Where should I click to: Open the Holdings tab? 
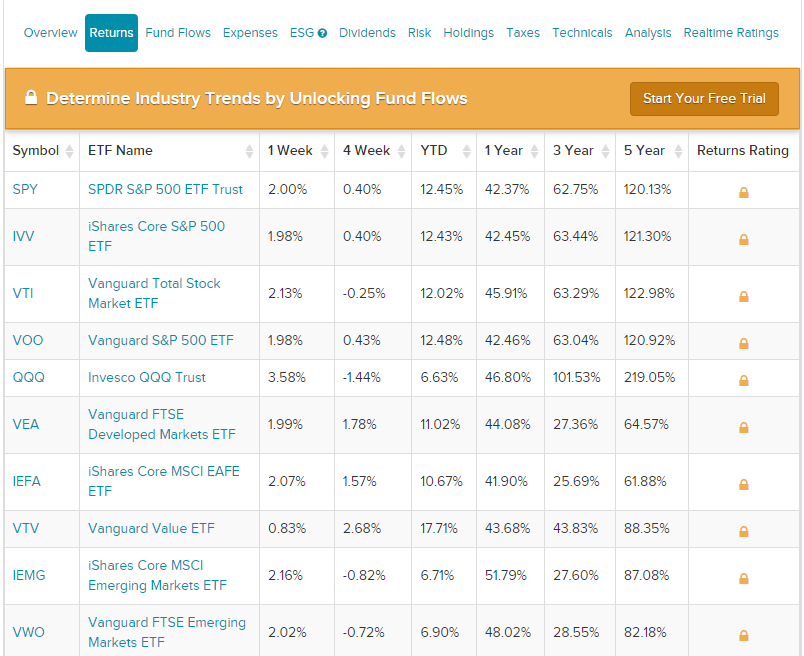[469, 33]
